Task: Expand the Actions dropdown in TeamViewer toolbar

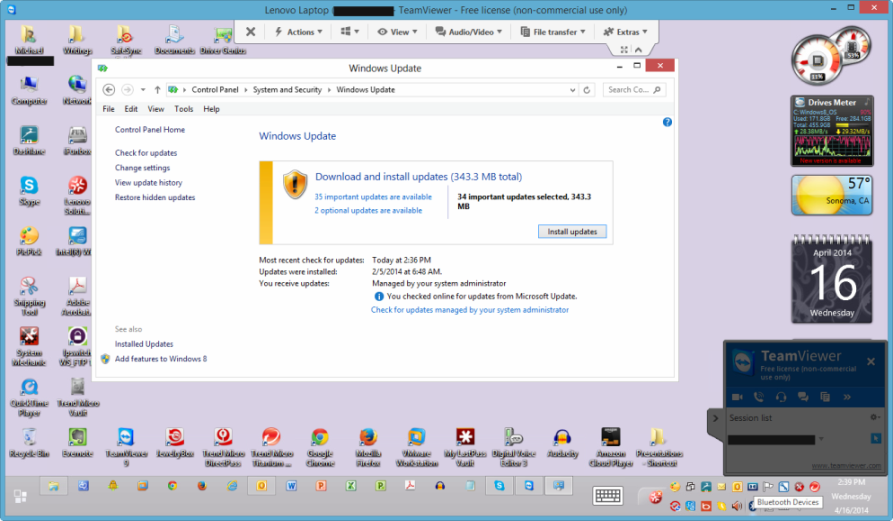Action: pyautogui.click(x=299, y=32)
